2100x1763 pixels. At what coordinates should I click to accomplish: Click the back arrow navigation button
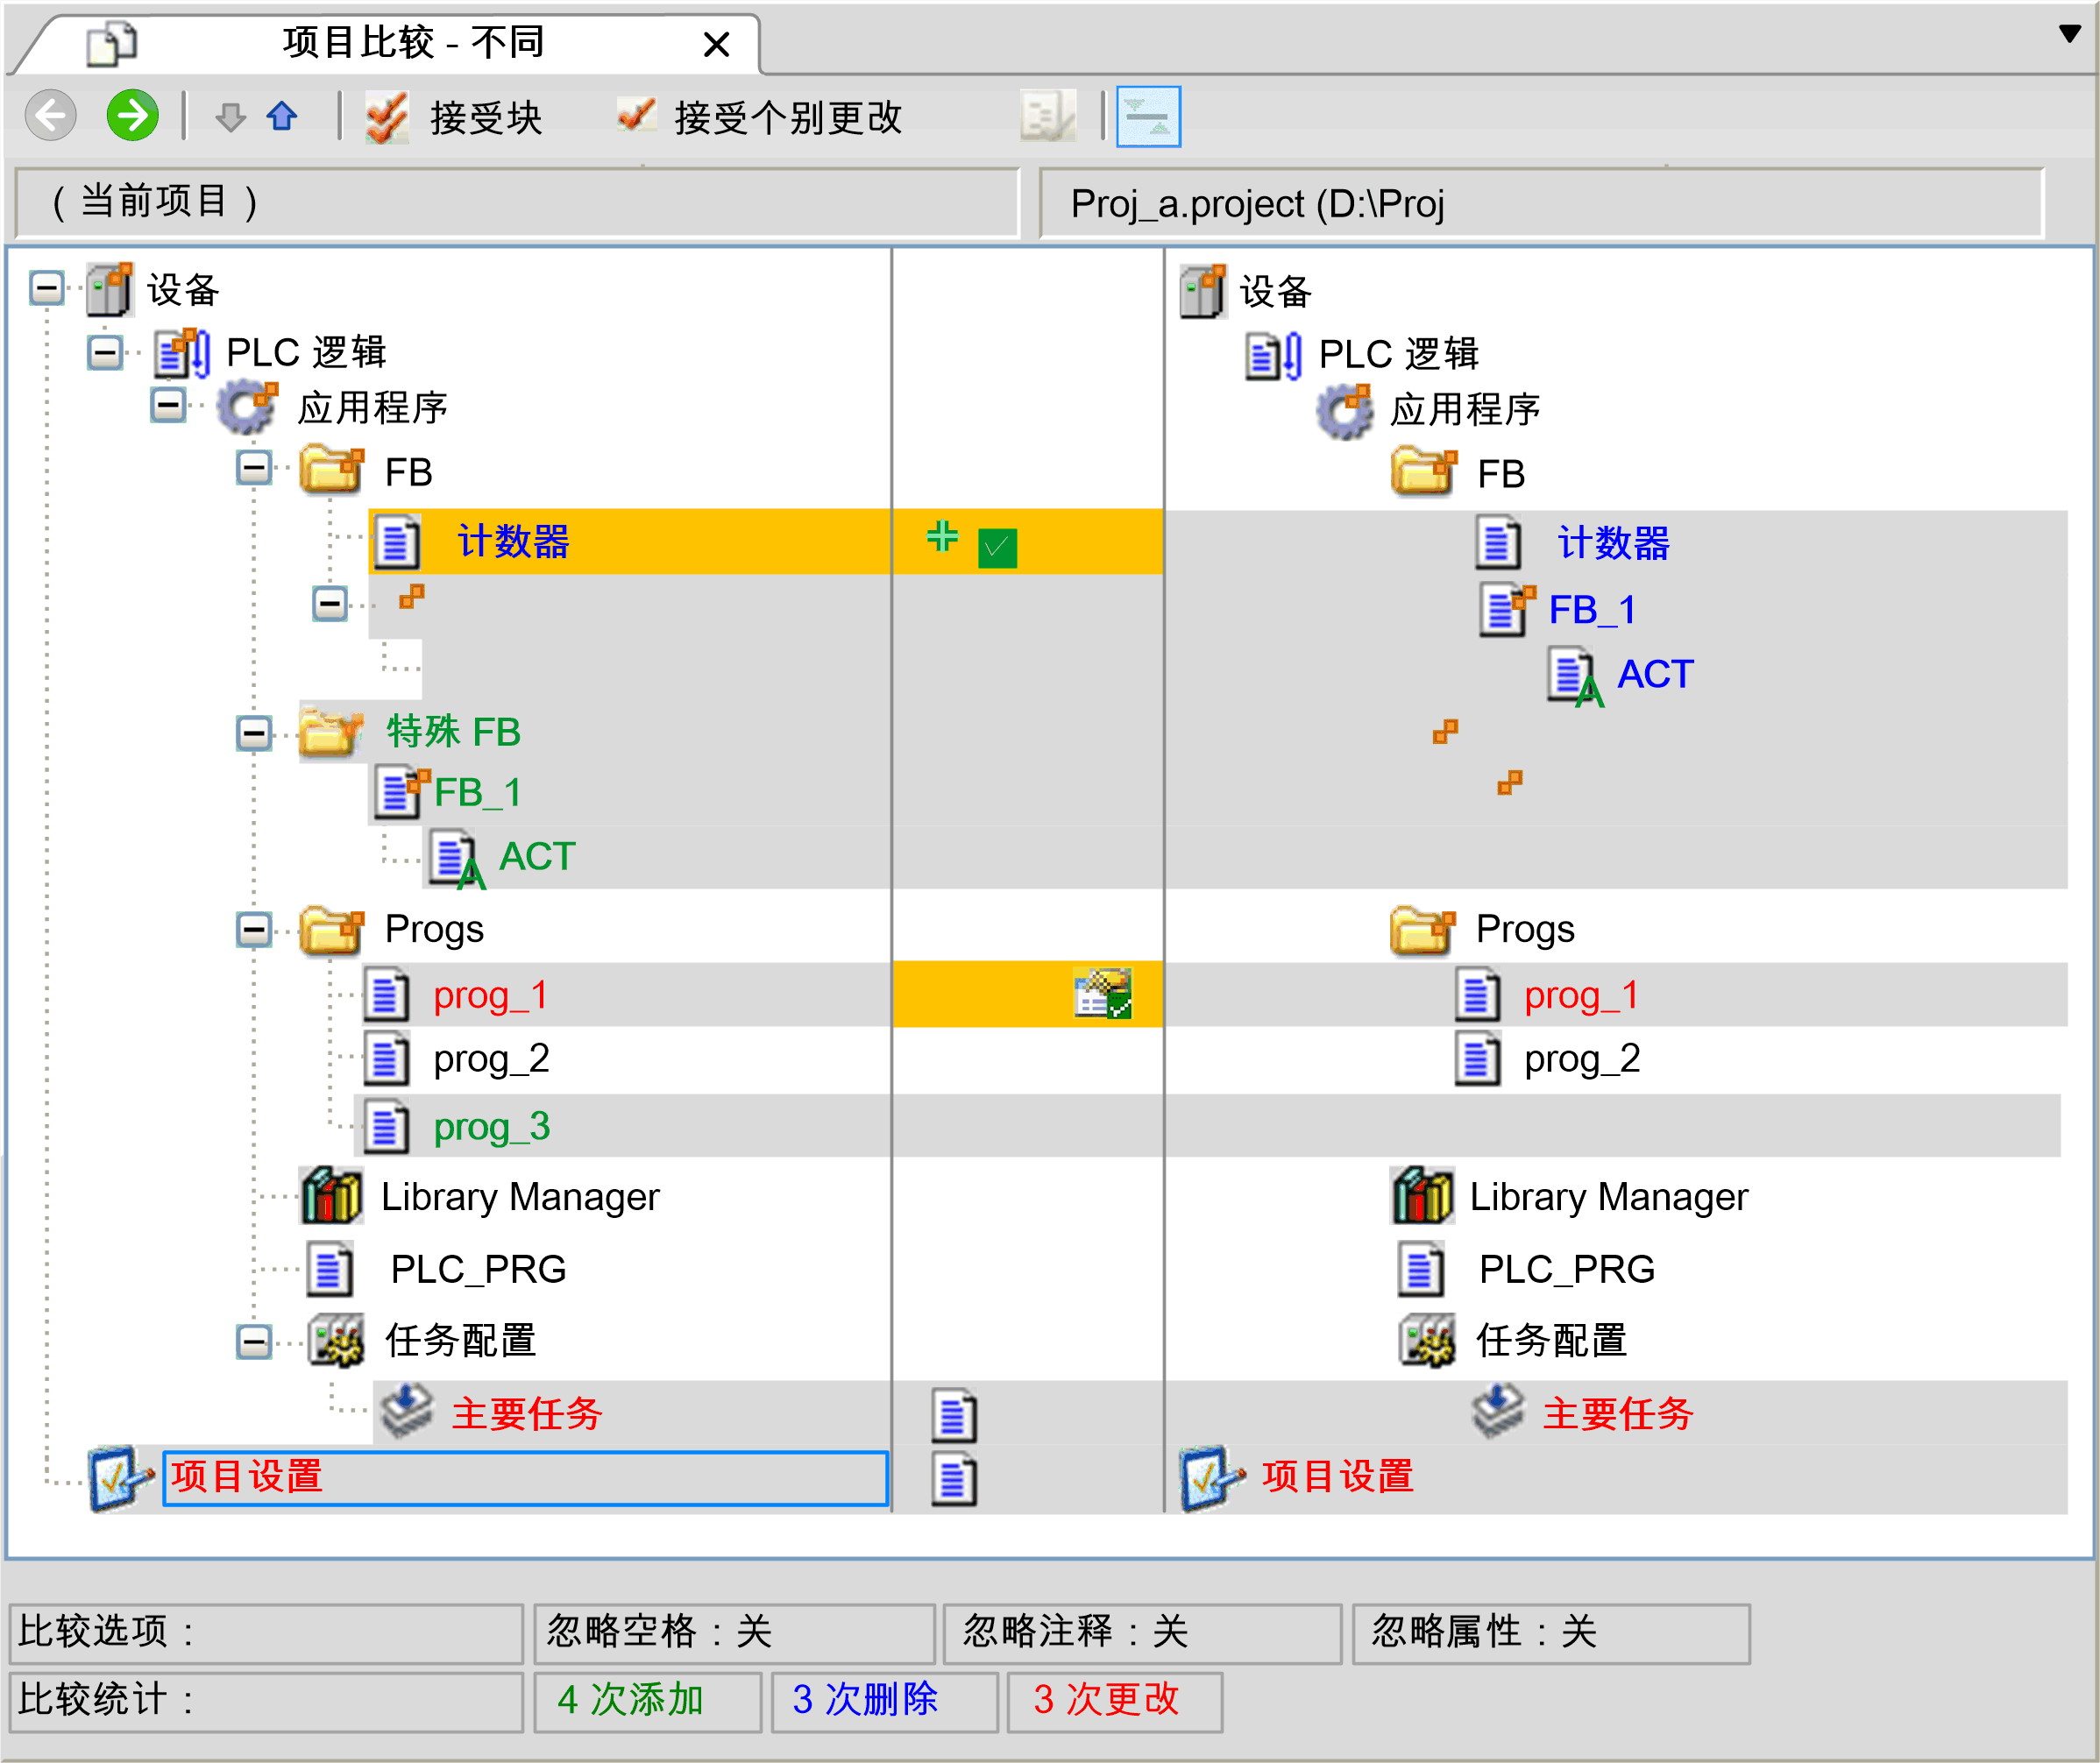tap(51, 116)
